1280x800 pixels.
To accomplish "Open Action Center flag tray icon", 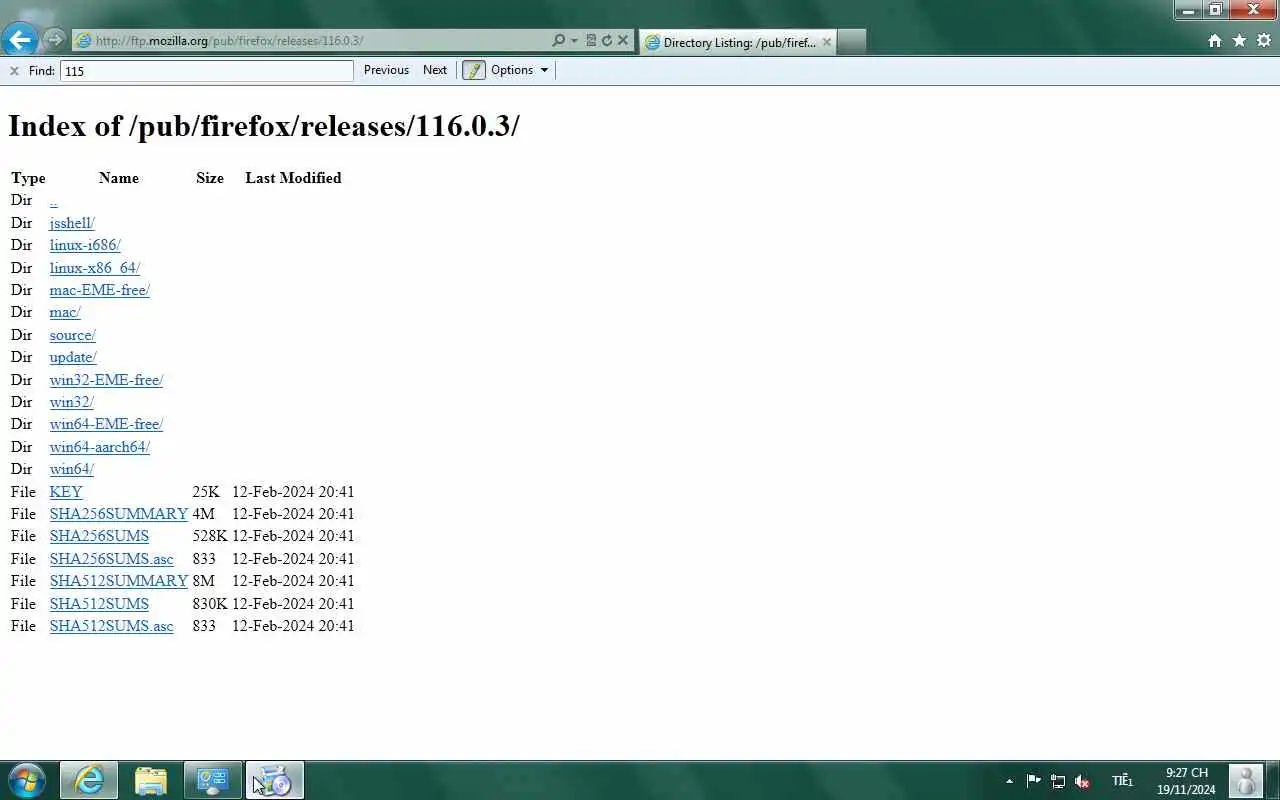I will [1034, 781].
